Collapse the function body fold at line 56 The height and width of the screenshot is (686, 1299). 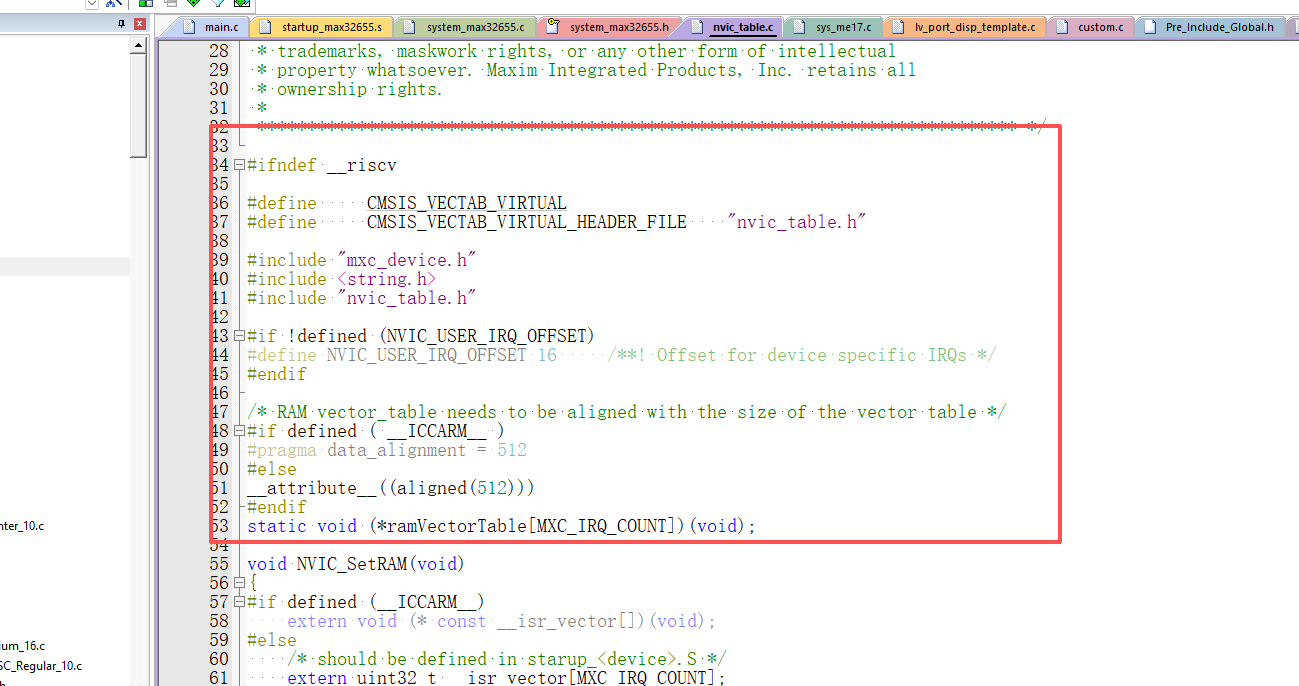(x=239, y=583)
